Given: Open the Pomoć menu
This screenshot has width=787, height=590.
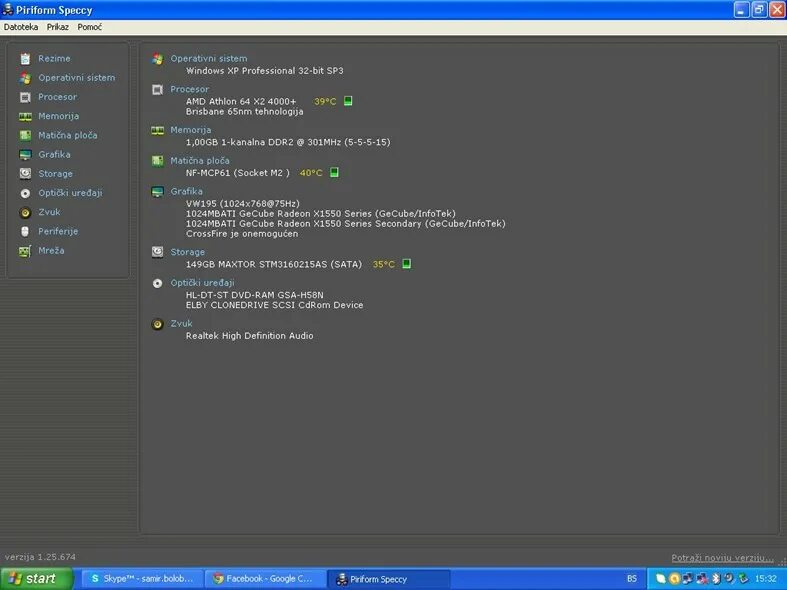Looking at the screenshot, I should (x=89, y=27).
